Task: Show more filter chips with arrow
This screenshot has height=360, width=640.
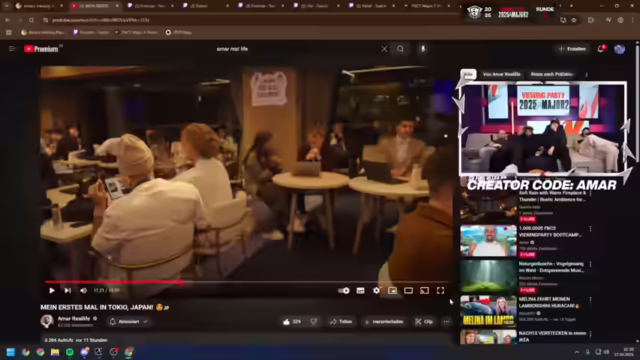Action: pyautogui.click(x=586, y=75)
